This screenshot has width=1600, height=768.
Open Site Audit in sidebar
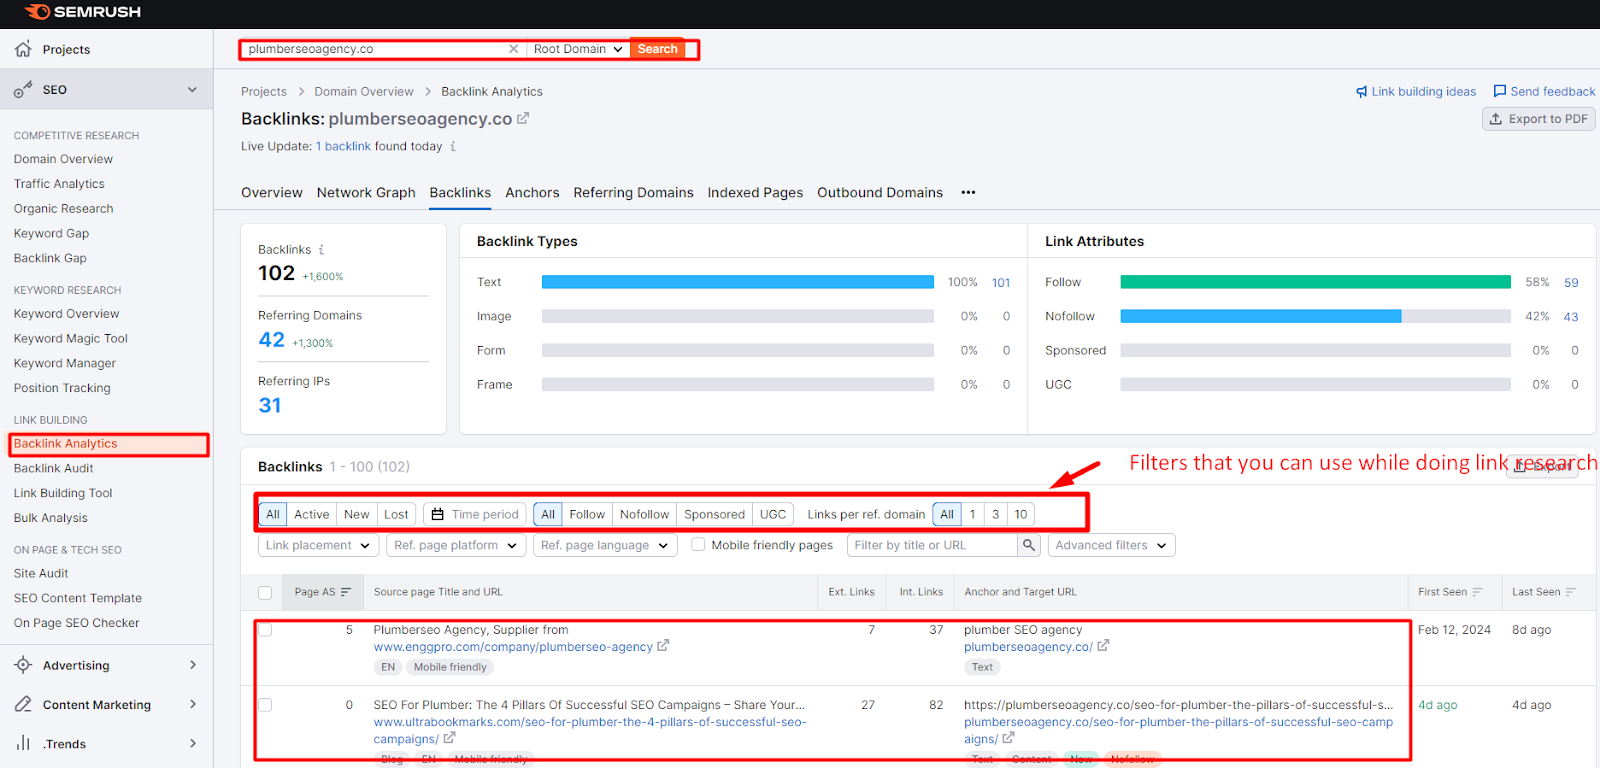[x=41, y=573]
